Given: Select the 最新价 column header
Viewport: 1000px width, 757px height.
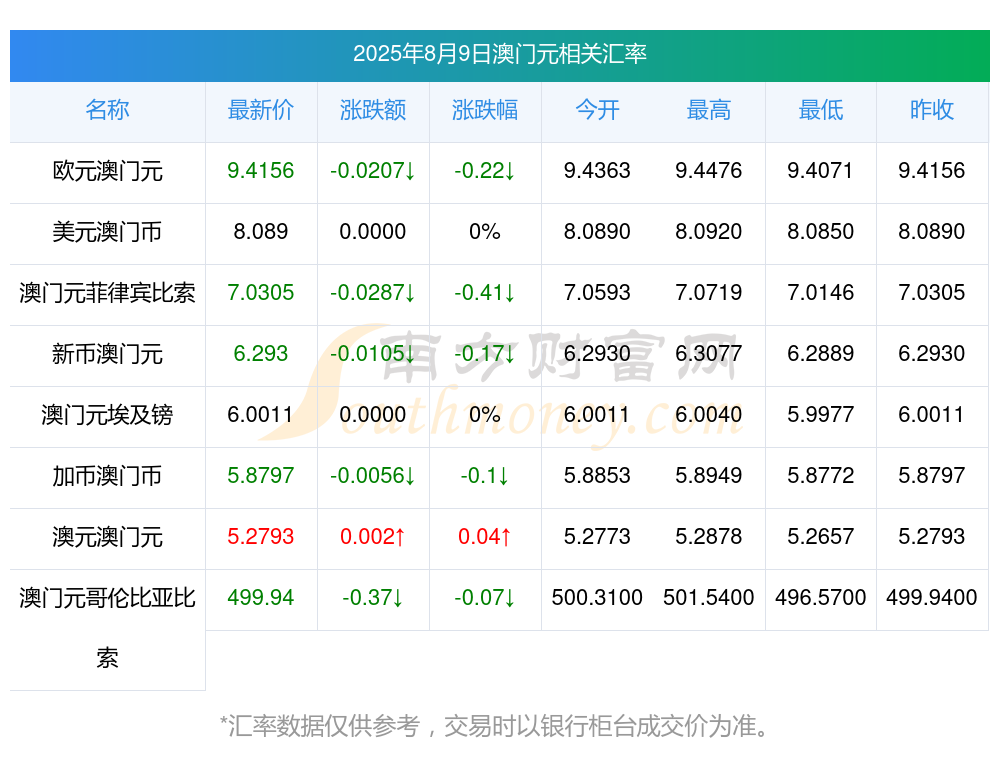Looking at the screenshot, I should [x=260, y=110].
